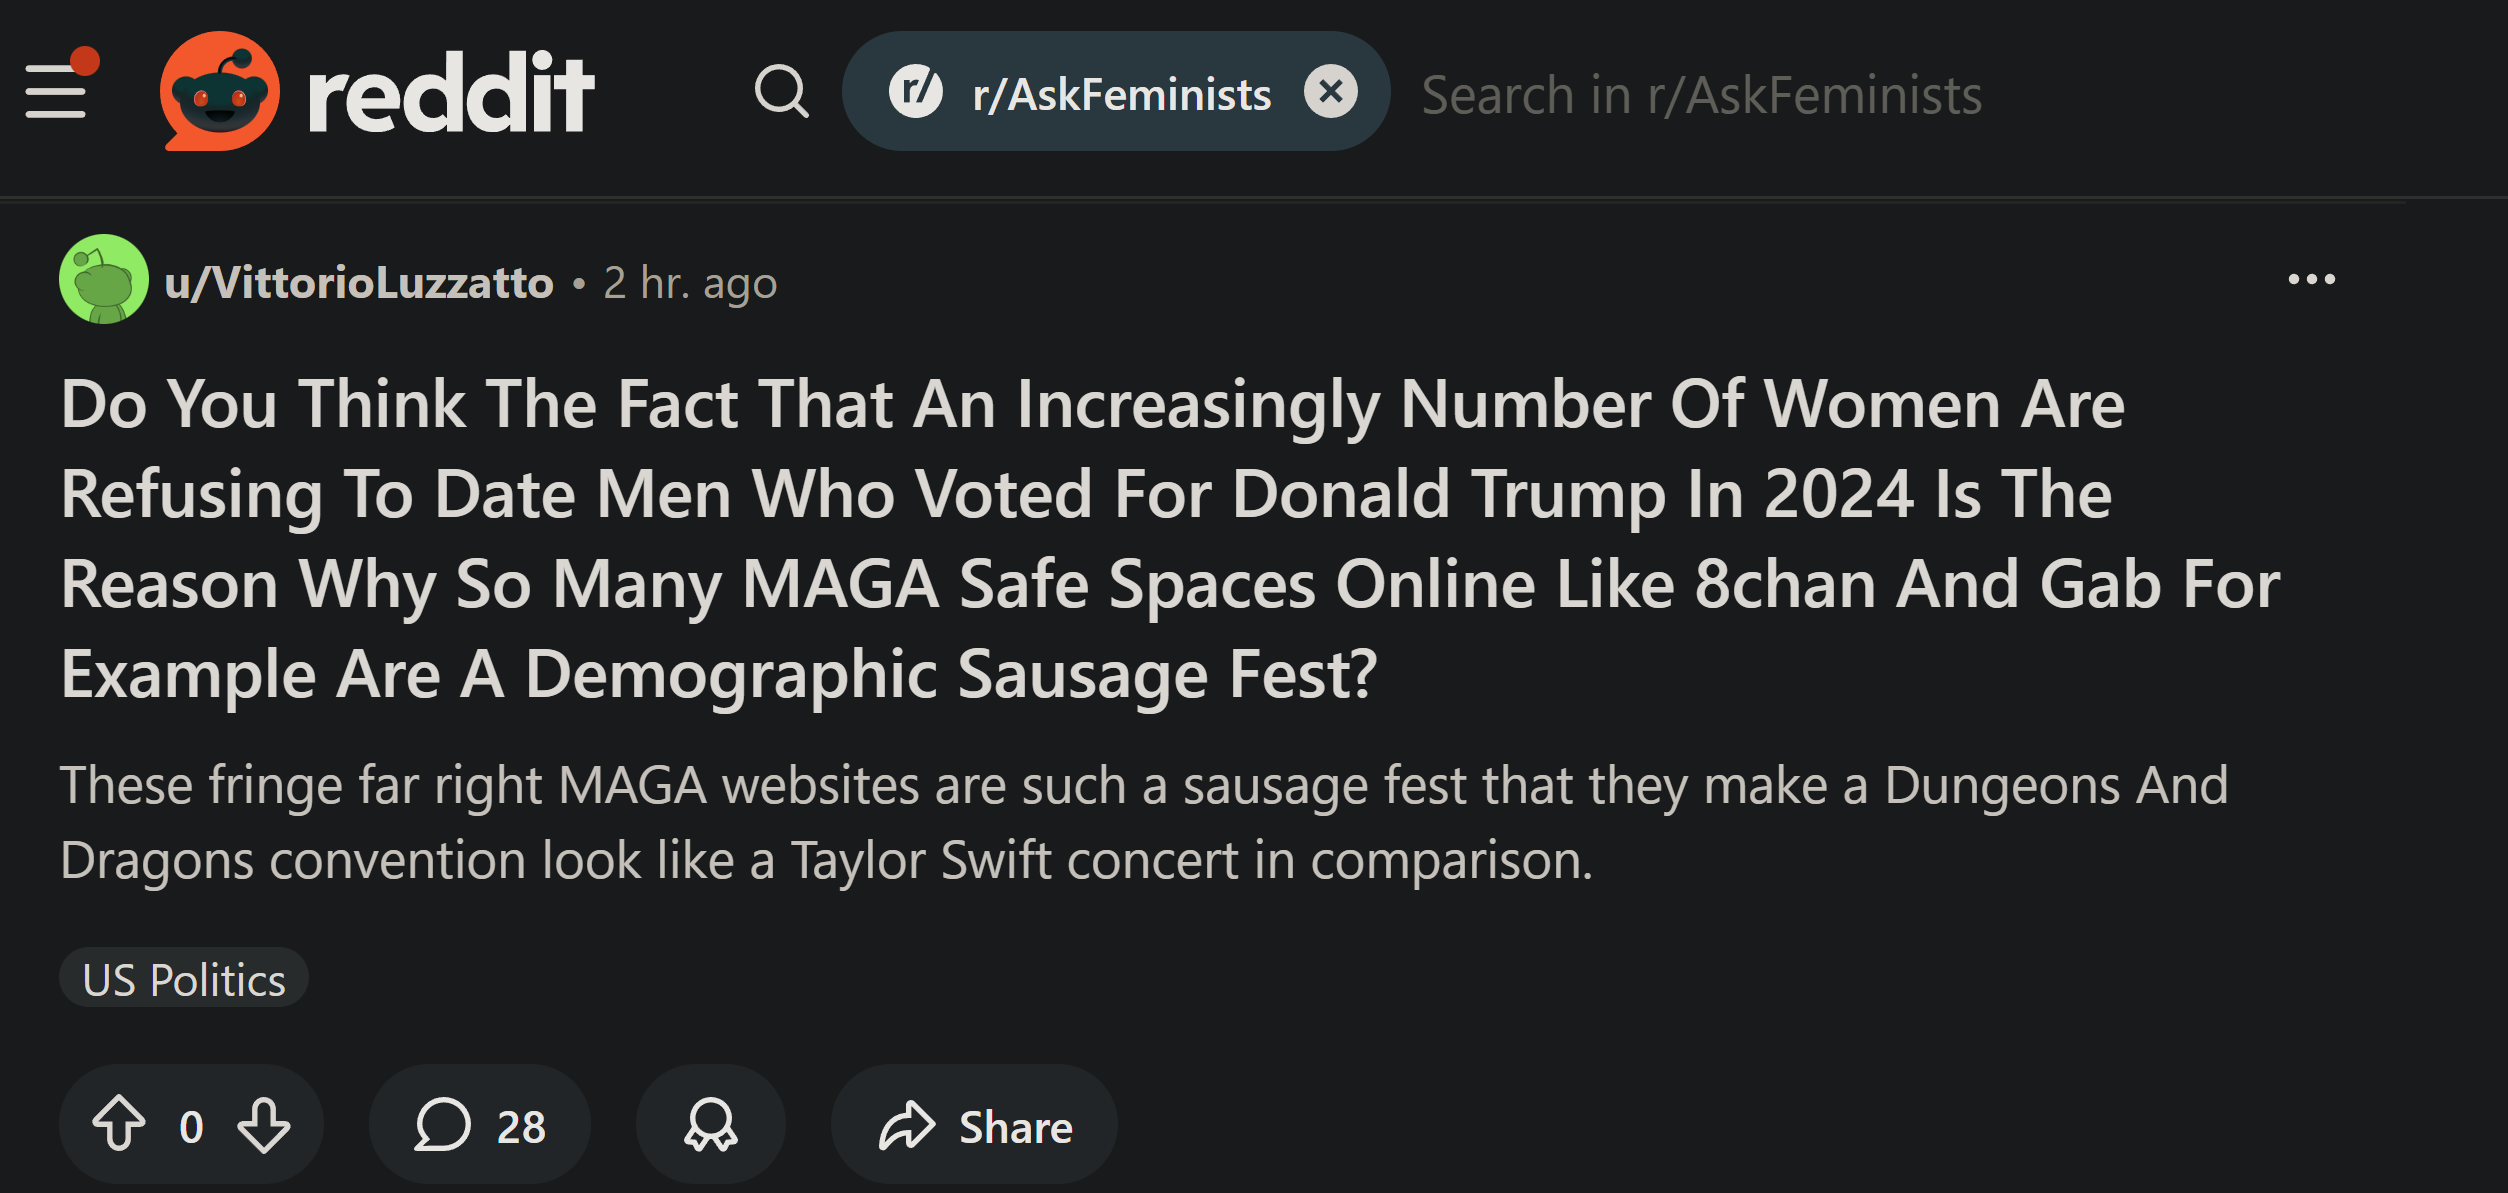Click the share arrow icon

click(906, 1125)
